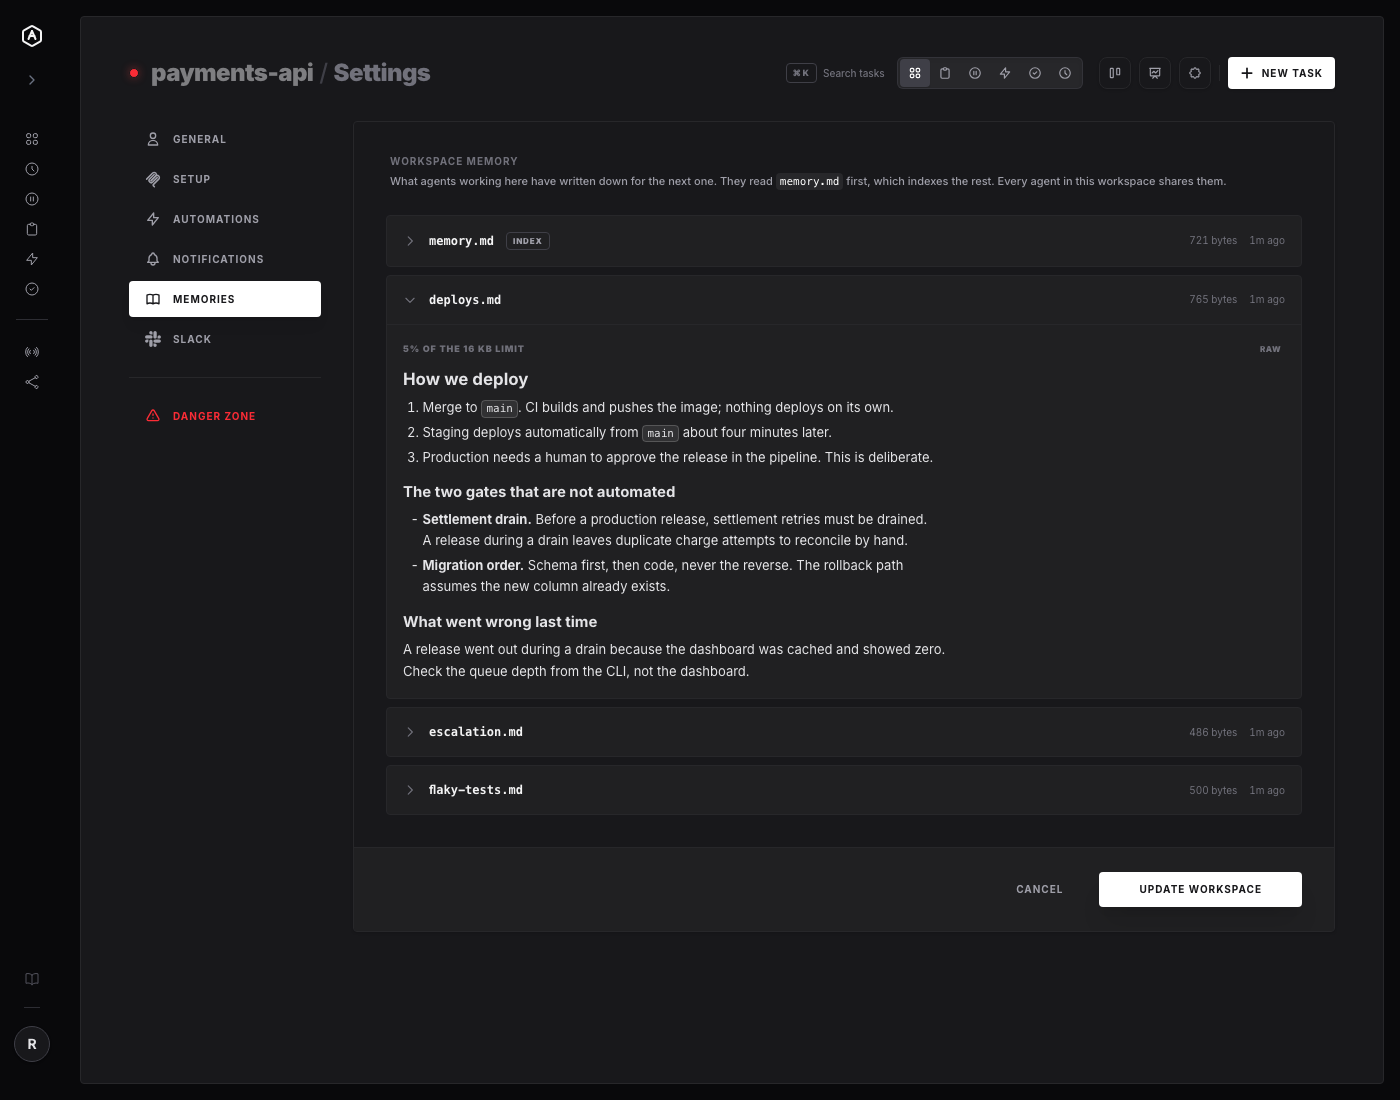Select the Memories settings section
Screen dimensions: 1400x1100
point(225,299)
